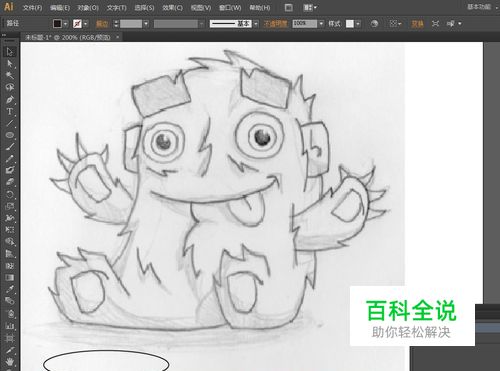500x371 pixels.
Task: Select the Gradient tool
Action: tap(10, 277)
